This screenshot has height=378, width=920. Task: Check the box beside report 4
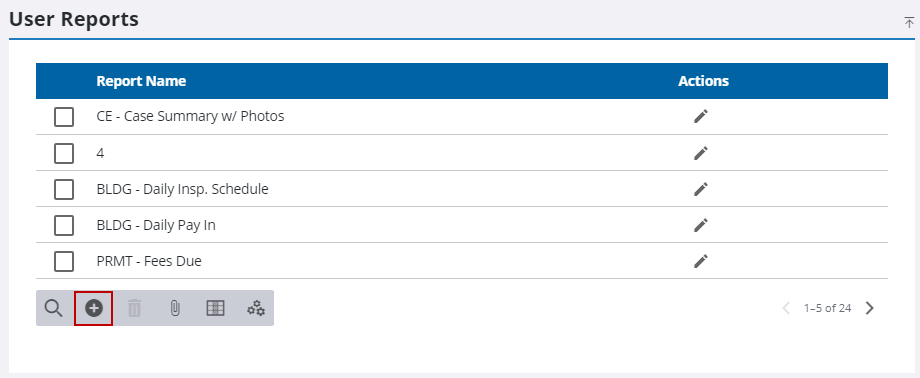coord(64,153)
